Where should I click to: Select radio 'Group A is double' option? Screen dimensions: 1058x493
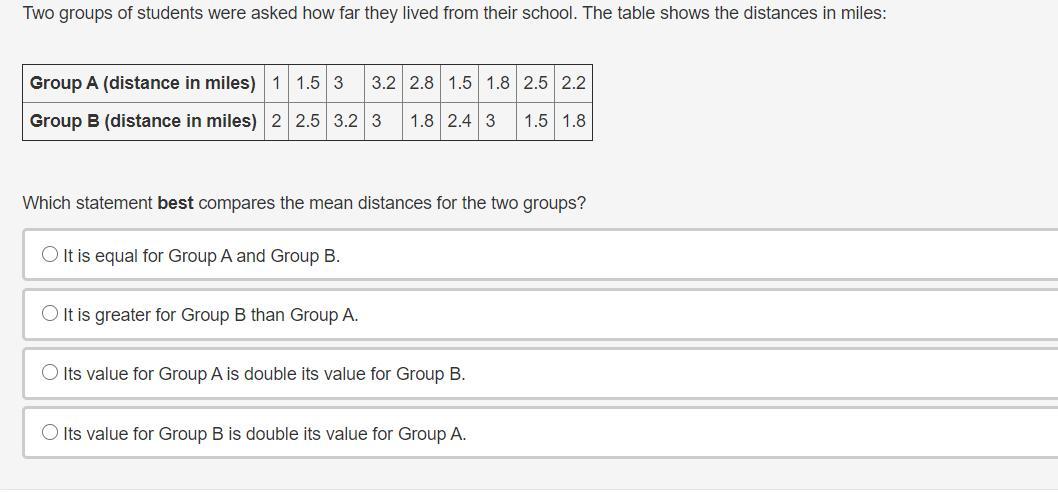click(50, 373)
